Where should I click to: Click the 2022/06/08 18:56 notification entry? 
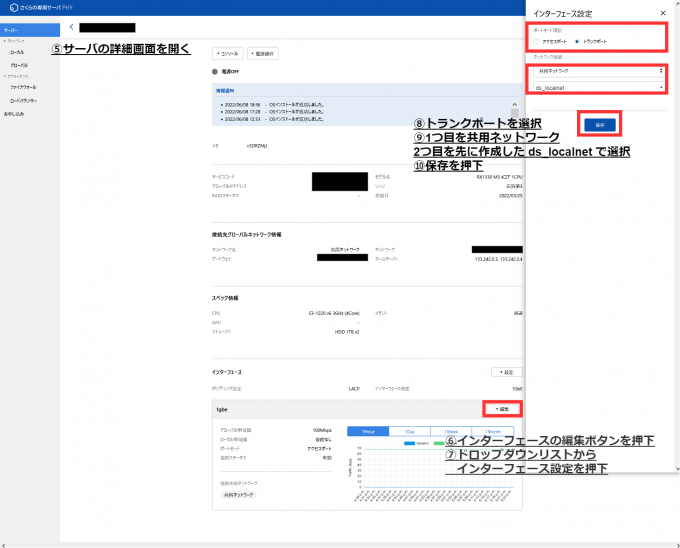(x=272, y=105)
